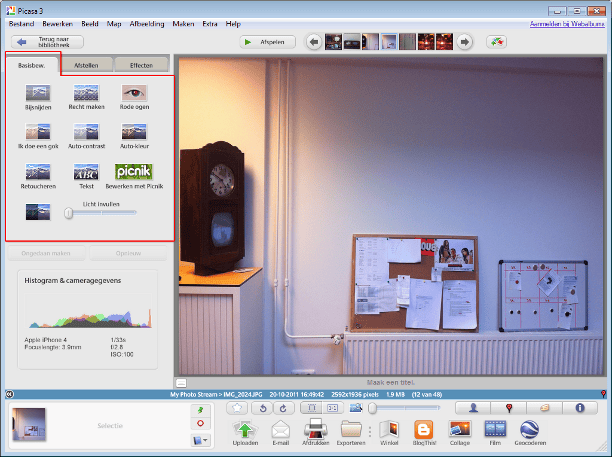Hold selected items with green pin
This screenshot has height=457, width=612.
pos(201,410)
